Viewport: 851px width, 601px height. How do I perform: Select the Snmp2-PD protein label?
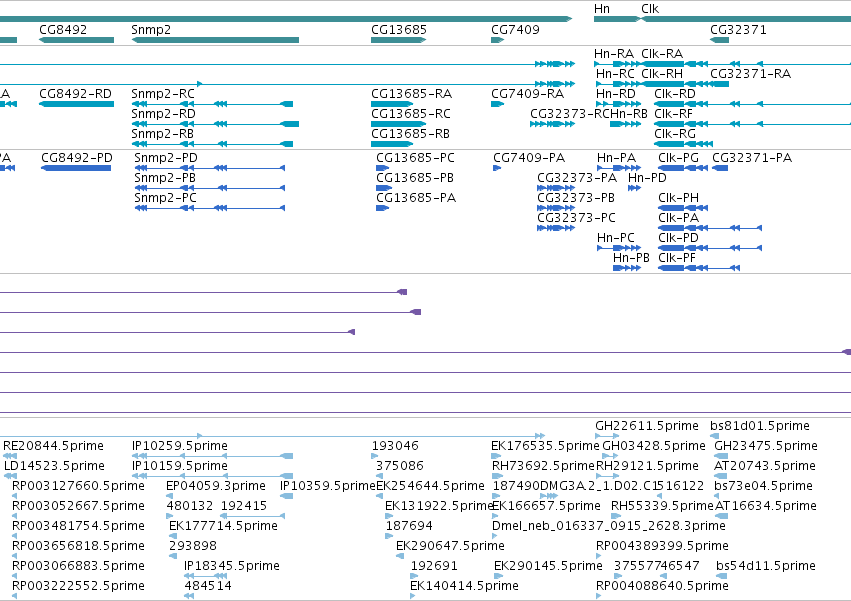pos(166,158)
